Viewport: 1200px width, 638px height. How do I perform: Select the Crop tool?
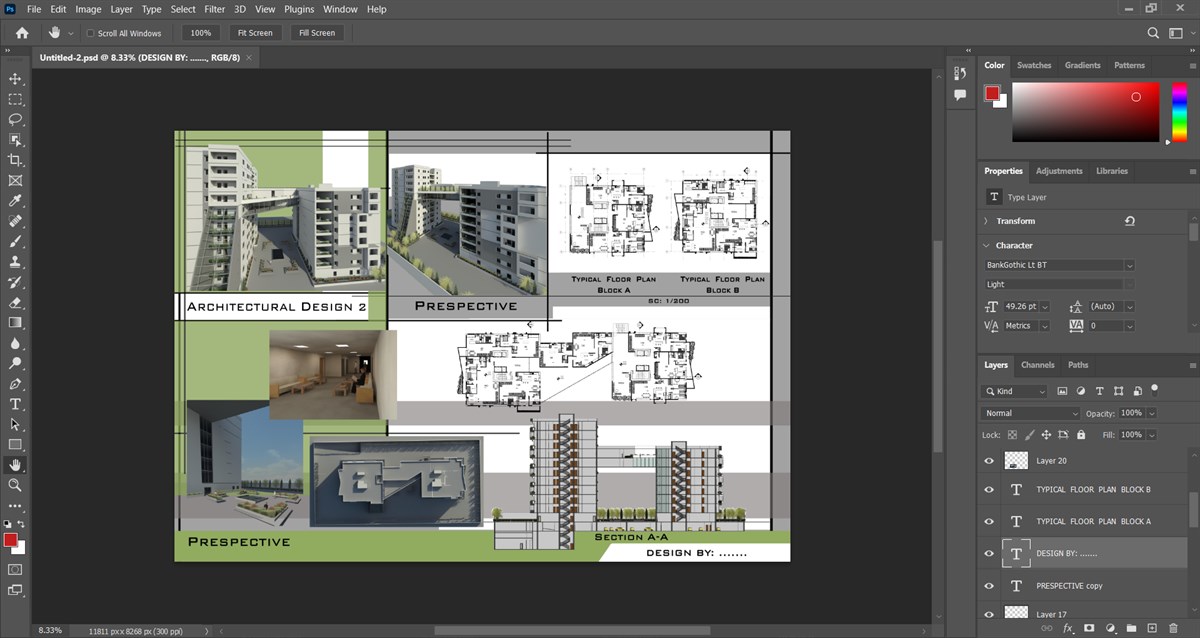[x=15, y=160]
